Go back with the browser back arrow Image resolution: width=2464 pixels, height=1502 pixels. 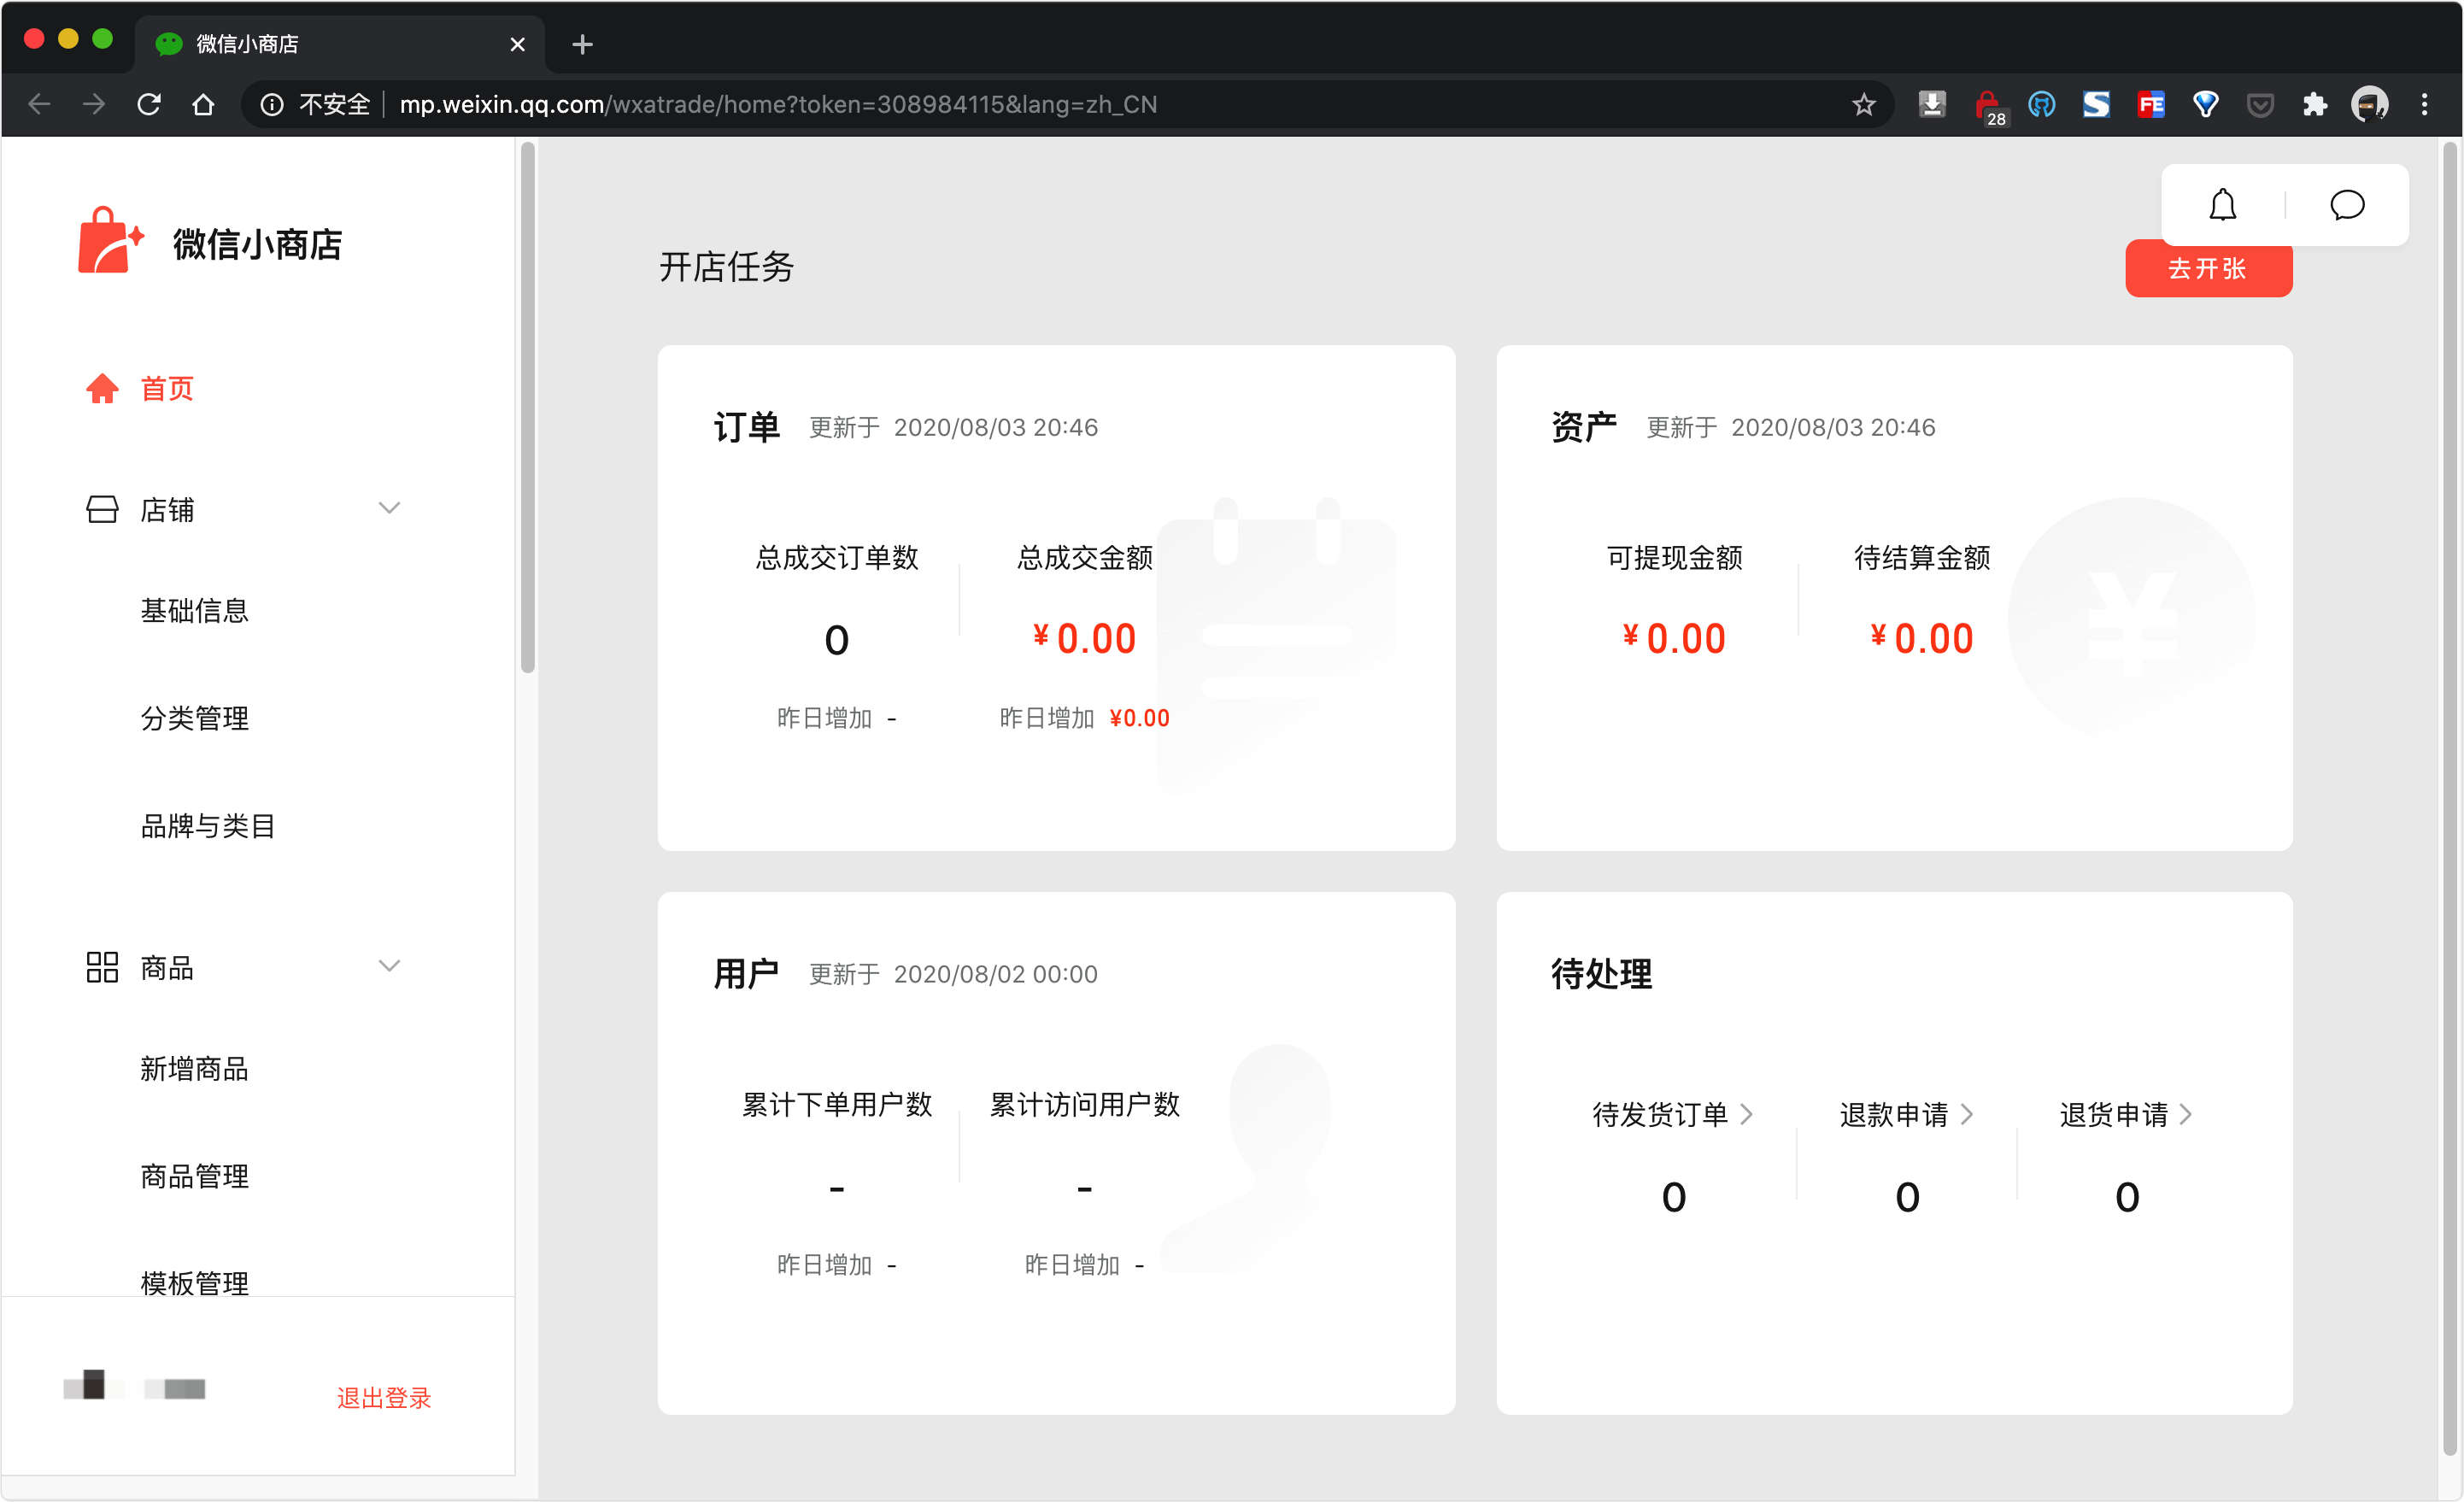pyautogui.click(x=40, y=104)
